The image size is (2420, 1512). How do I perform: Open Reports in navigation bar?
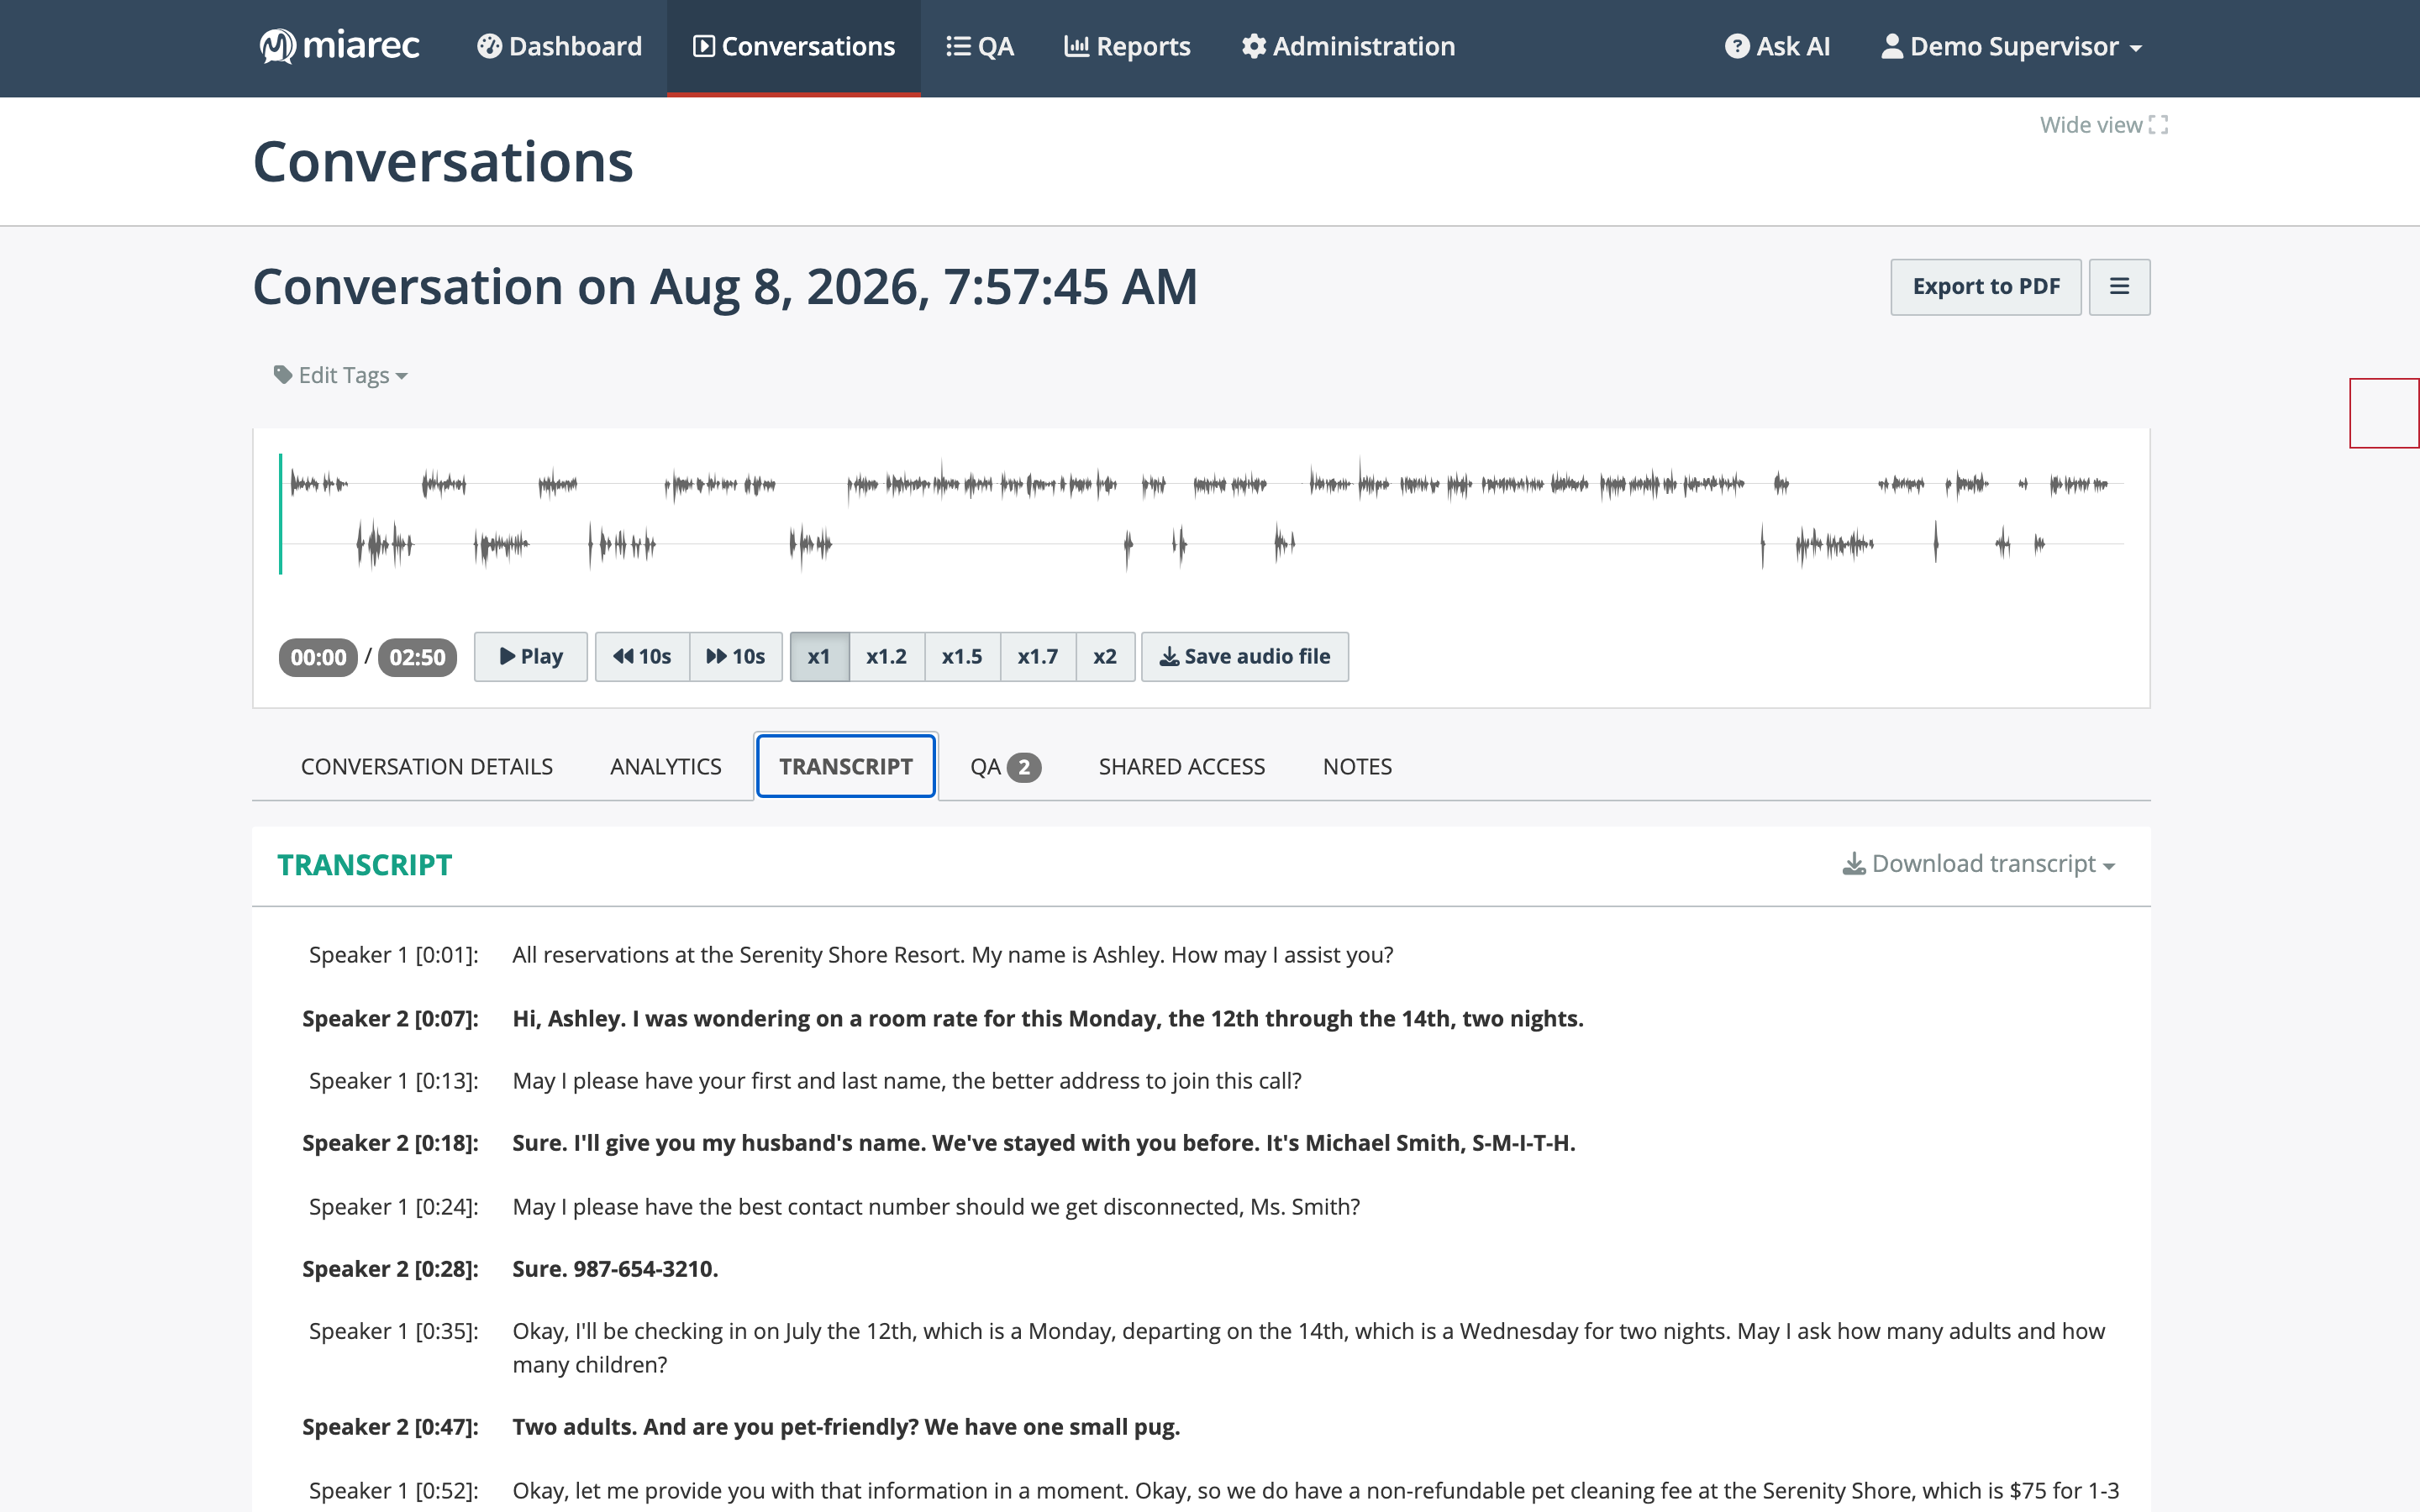1127,47
